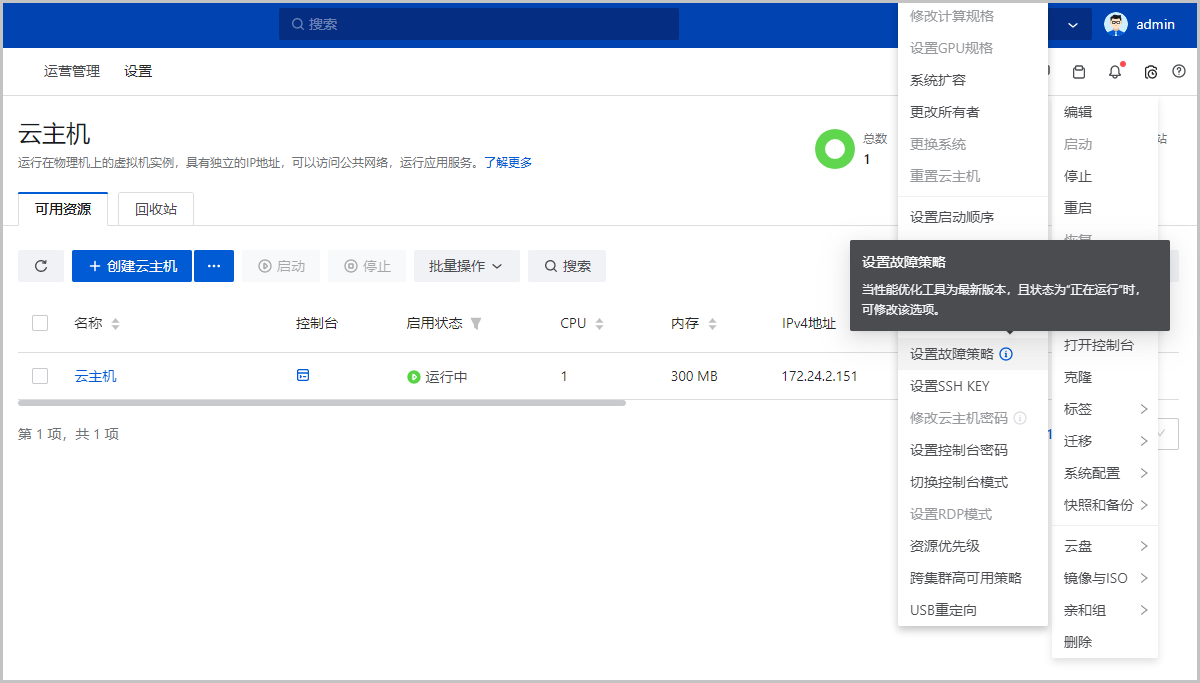Screen dimensions: 1200x683
Task: Sort the list by 名称 column arrows
Action: [x=115, y=324]
